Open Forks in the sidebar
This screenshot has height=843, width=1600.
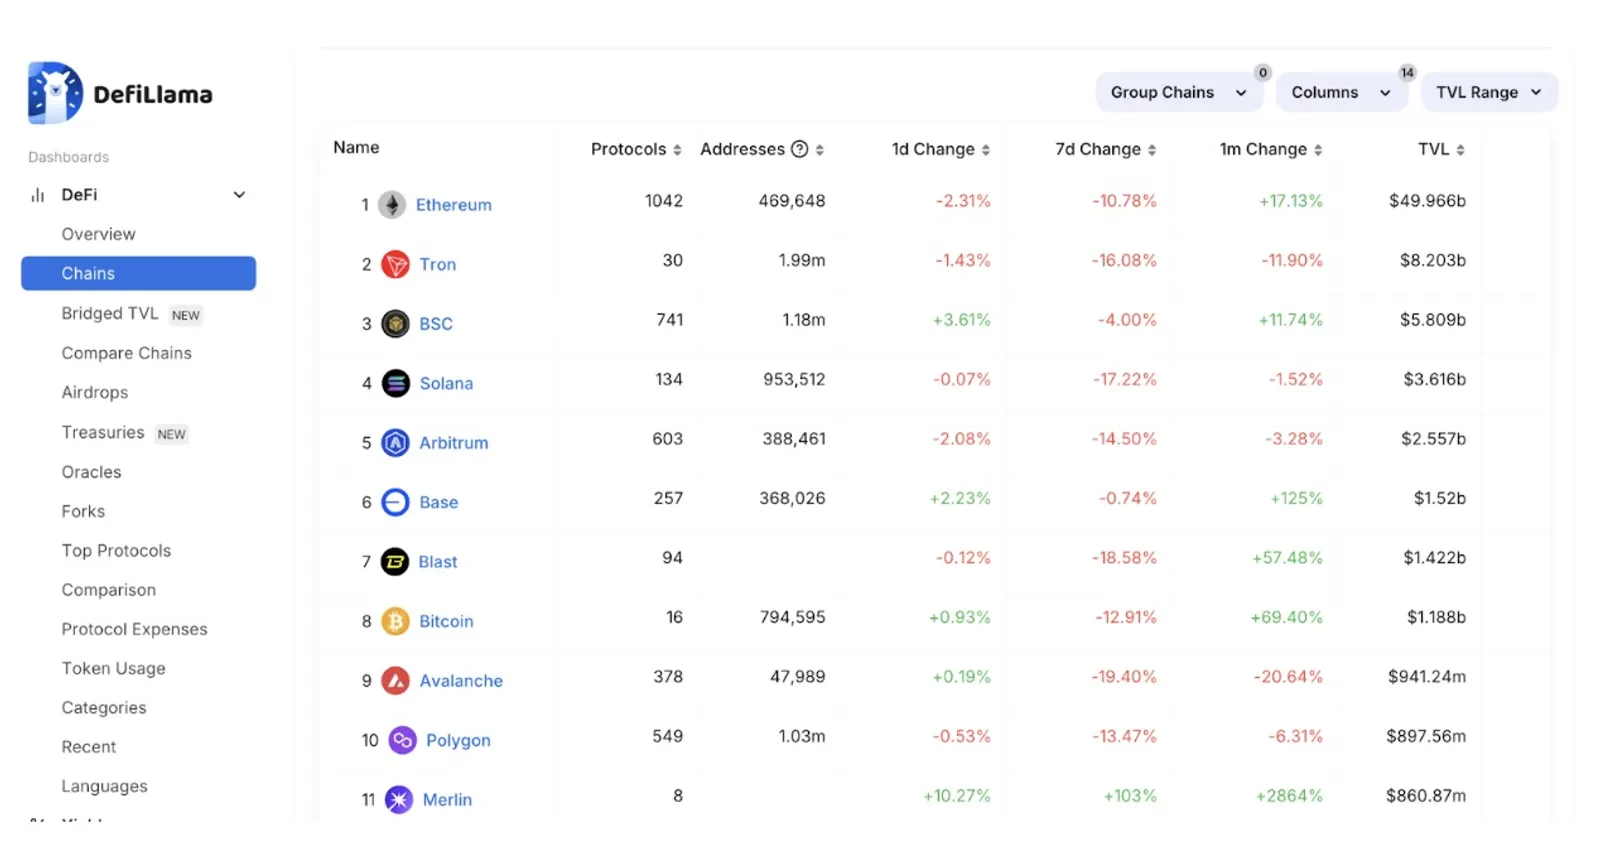[83, 511]
